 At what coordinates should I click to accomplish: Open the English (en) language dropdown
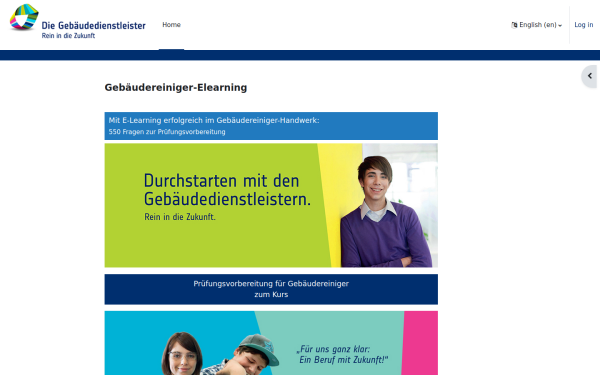click(536, 25)
